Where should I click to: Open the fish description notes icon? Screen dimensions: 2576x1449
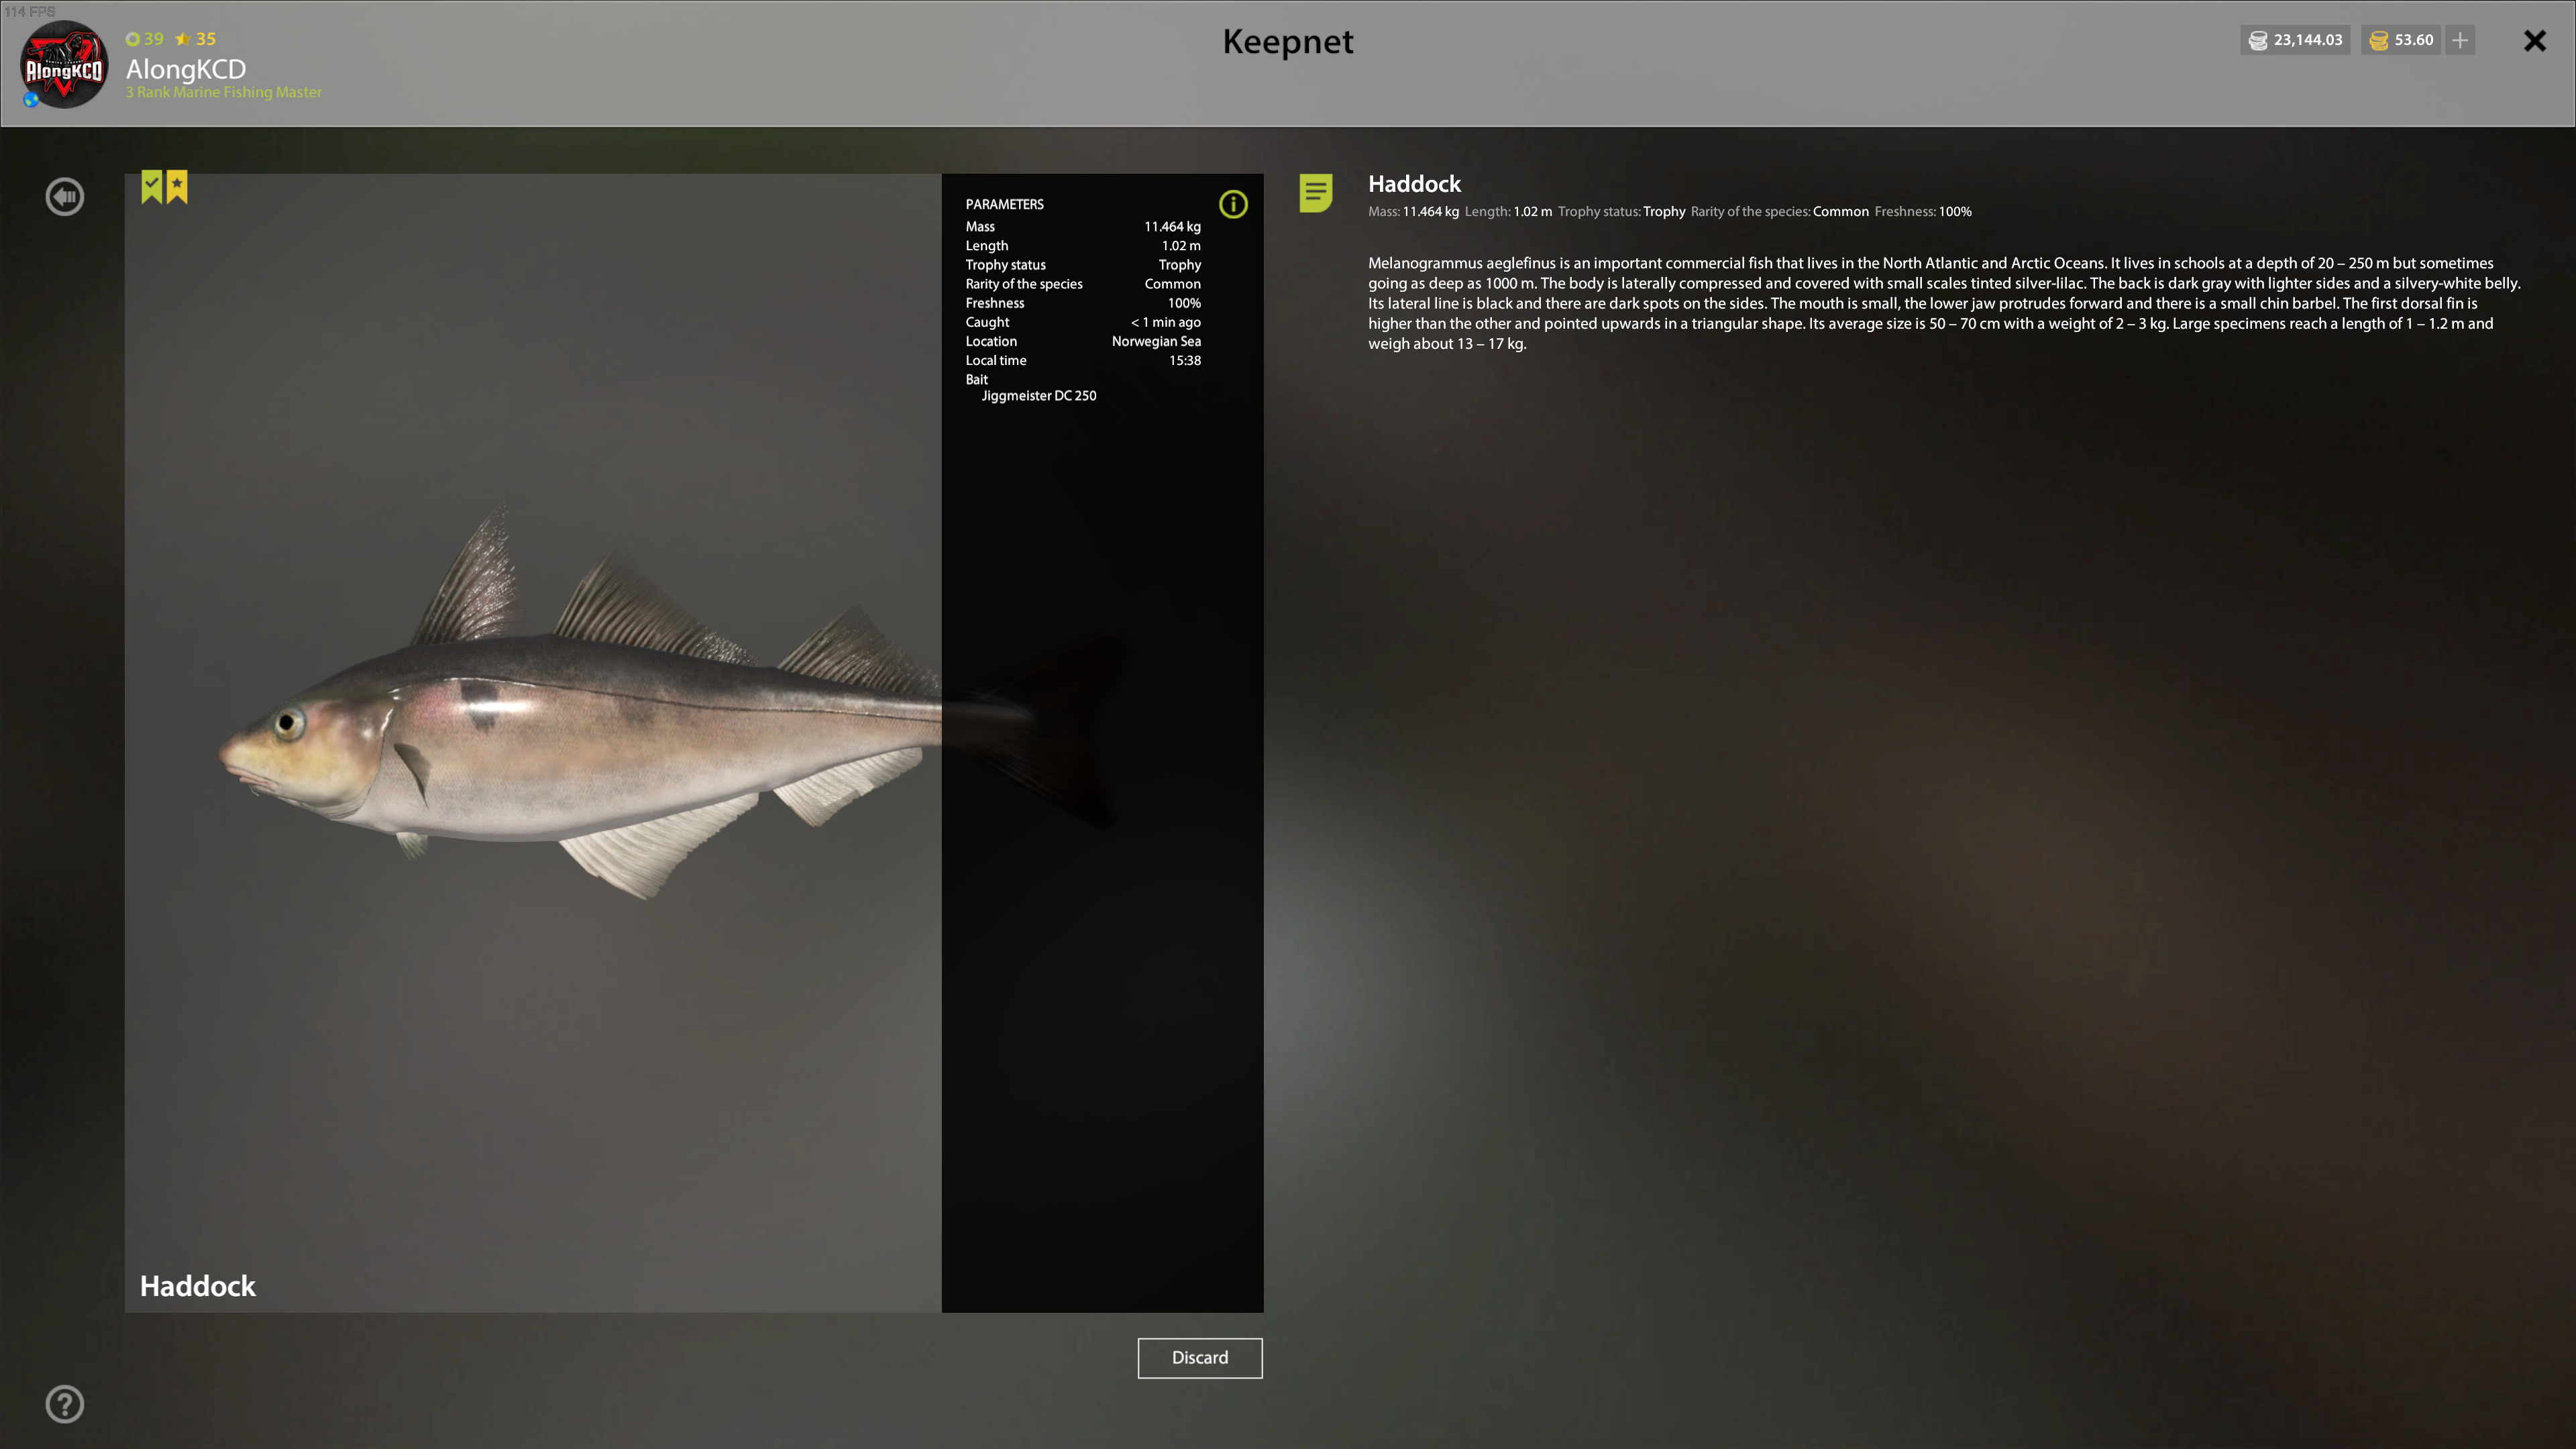[1316, 193]
